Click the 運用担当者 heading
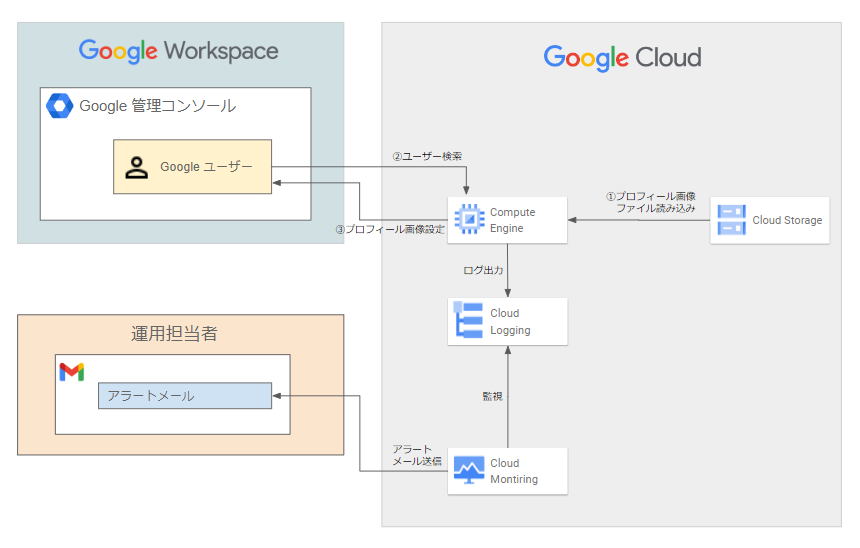860x548 pixels. pyautogui.click(x=174, y=334)
